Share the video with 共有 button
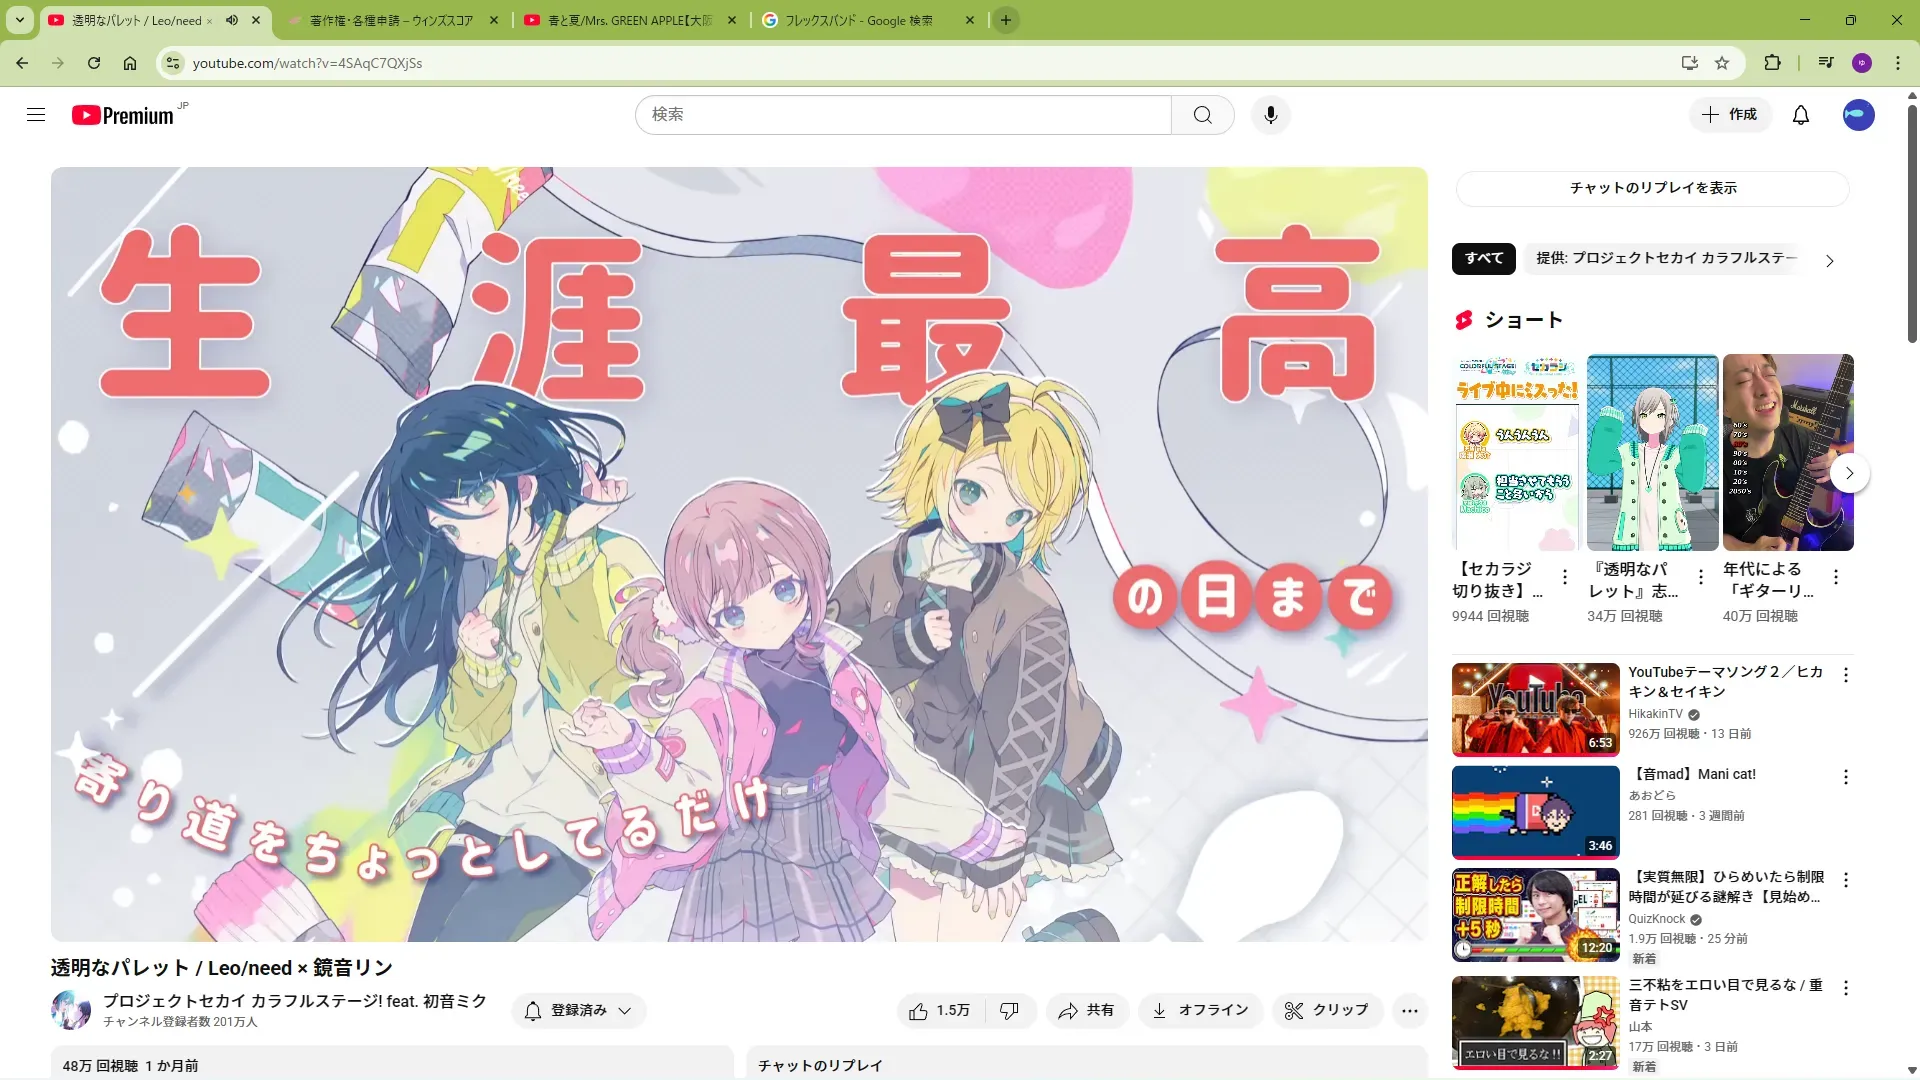 1086,1011
